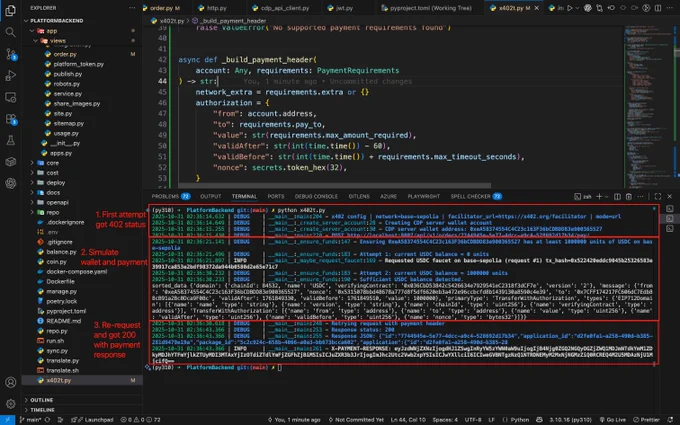The image size is (680, 425).
Task: Open notifications bell in status bar
Action: [670, 420]
